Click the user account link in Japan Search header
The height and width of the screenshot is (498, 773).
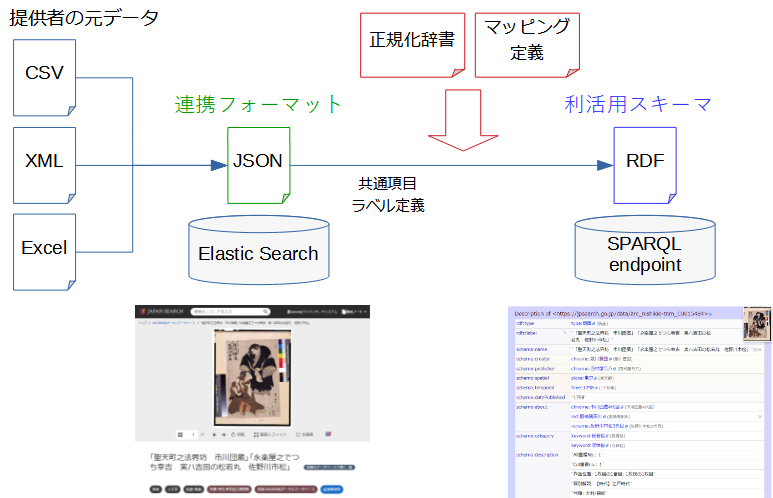[312, 312]
